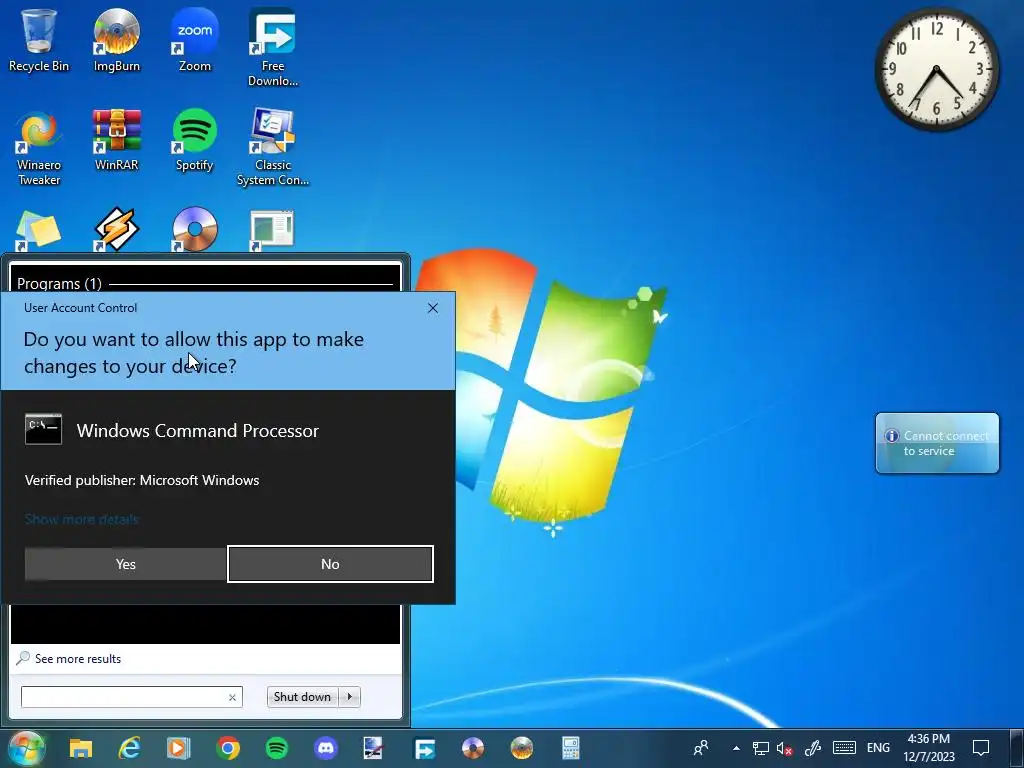
Task: Open the media player taskbar icon
Action: pyautogui.click(x=178, y=748)
